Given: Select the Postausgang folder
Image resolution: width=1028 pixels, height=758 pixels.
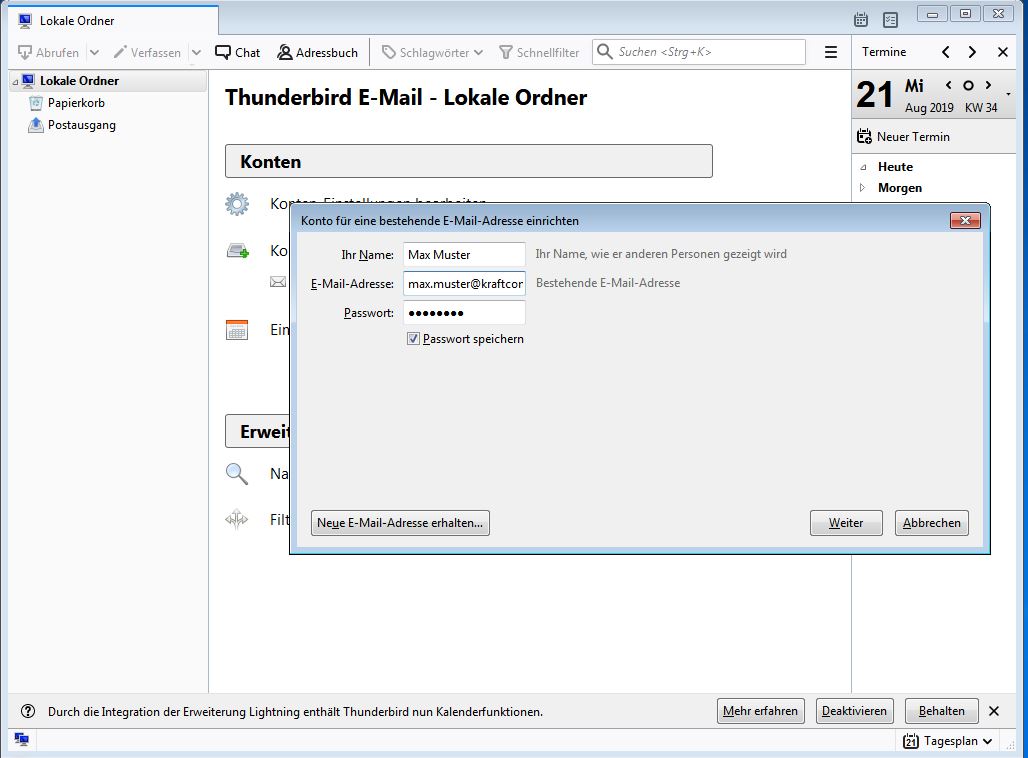Looking at the screenshot, I should [81, 125].
